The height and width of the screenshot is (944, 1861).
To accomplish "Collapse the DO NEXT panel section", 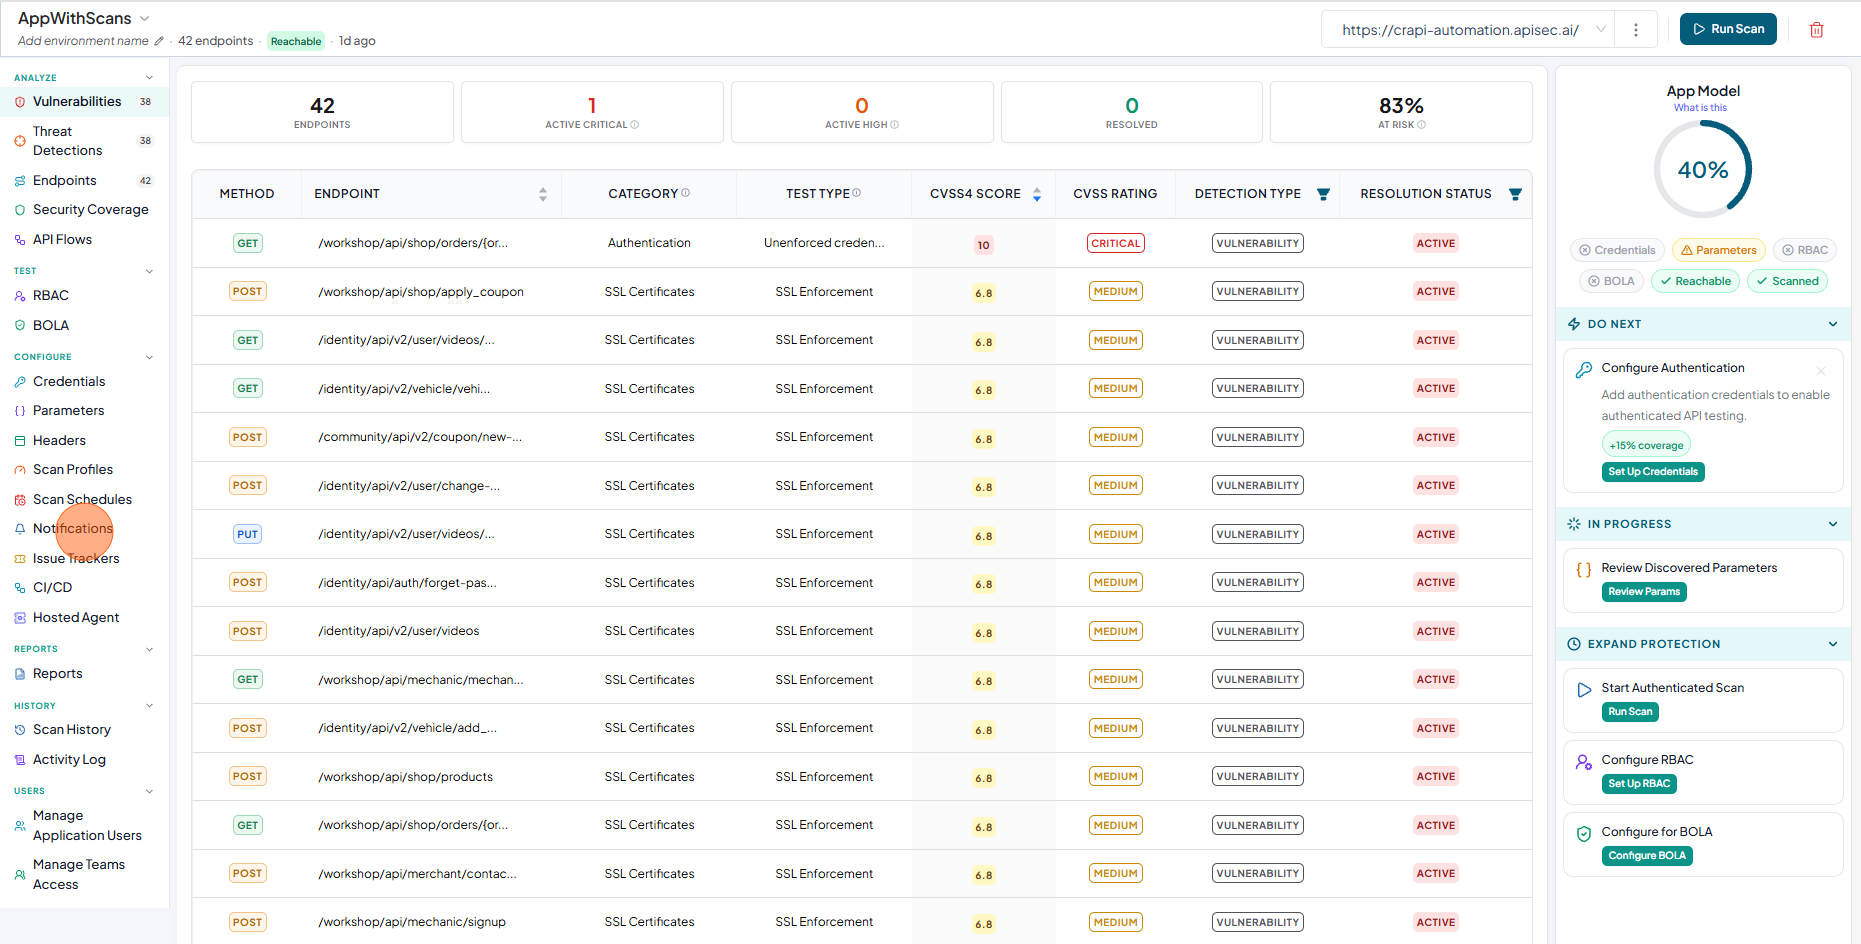I will 1832,324.
